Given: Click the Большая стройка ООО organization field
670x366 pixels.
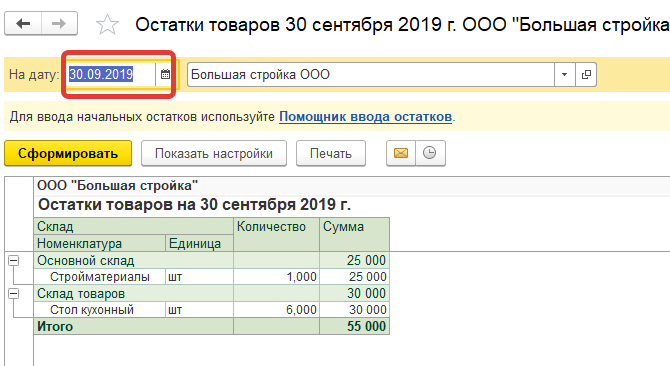Looking at the screenshot, I should click(x=371, y=75).
